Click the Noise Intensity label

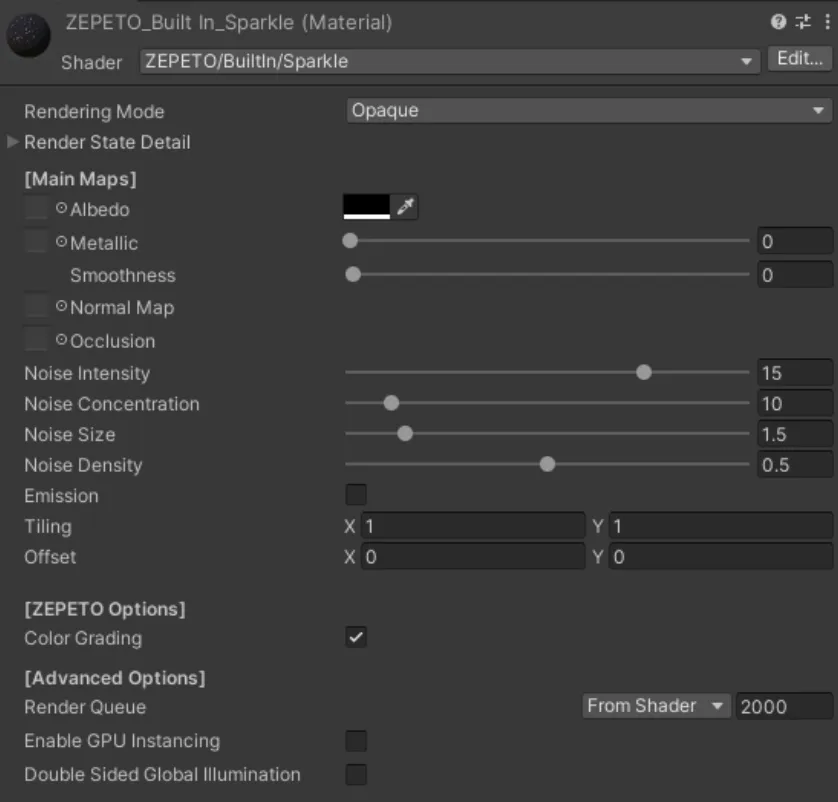(87, 373)
